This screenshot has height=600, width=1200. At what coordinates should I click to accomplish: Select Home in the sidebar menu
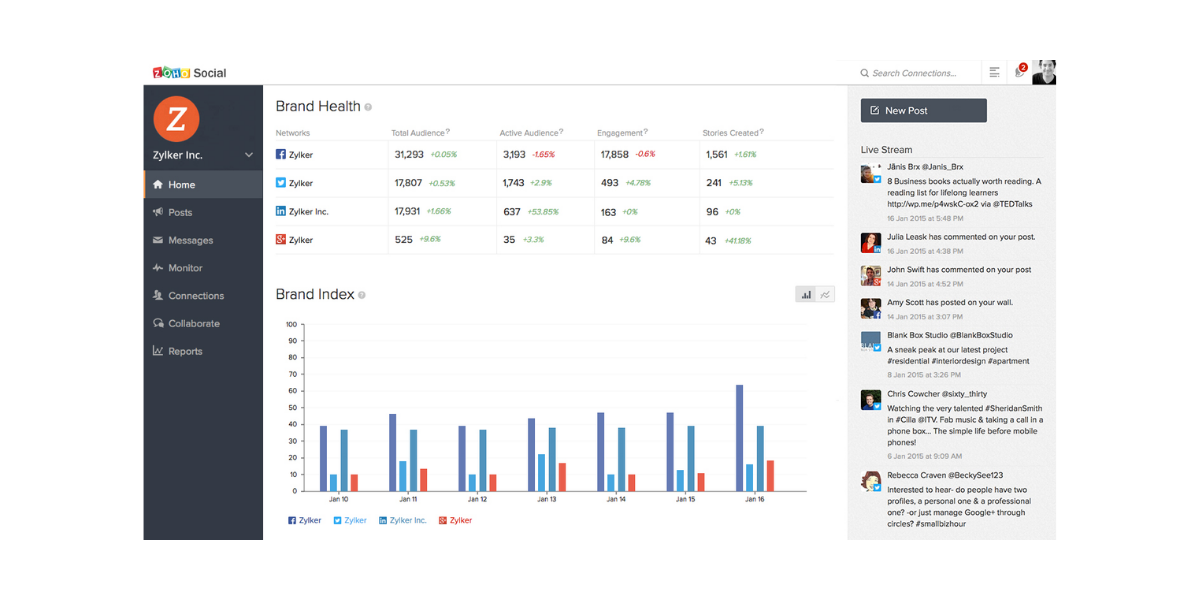[180, 184]
